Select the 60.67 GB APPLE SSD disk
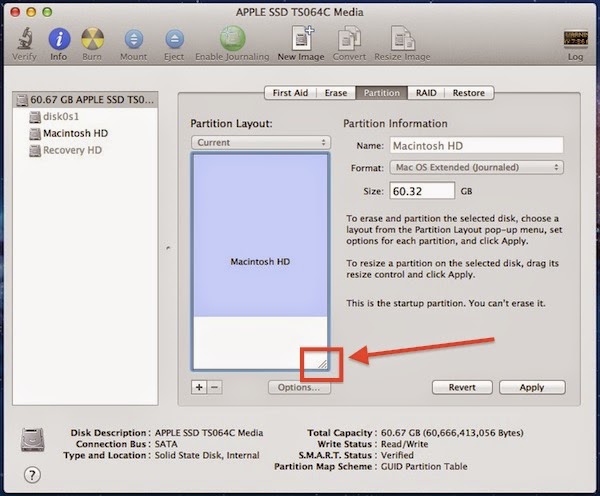The image size is (600, 496). (85, 100)
